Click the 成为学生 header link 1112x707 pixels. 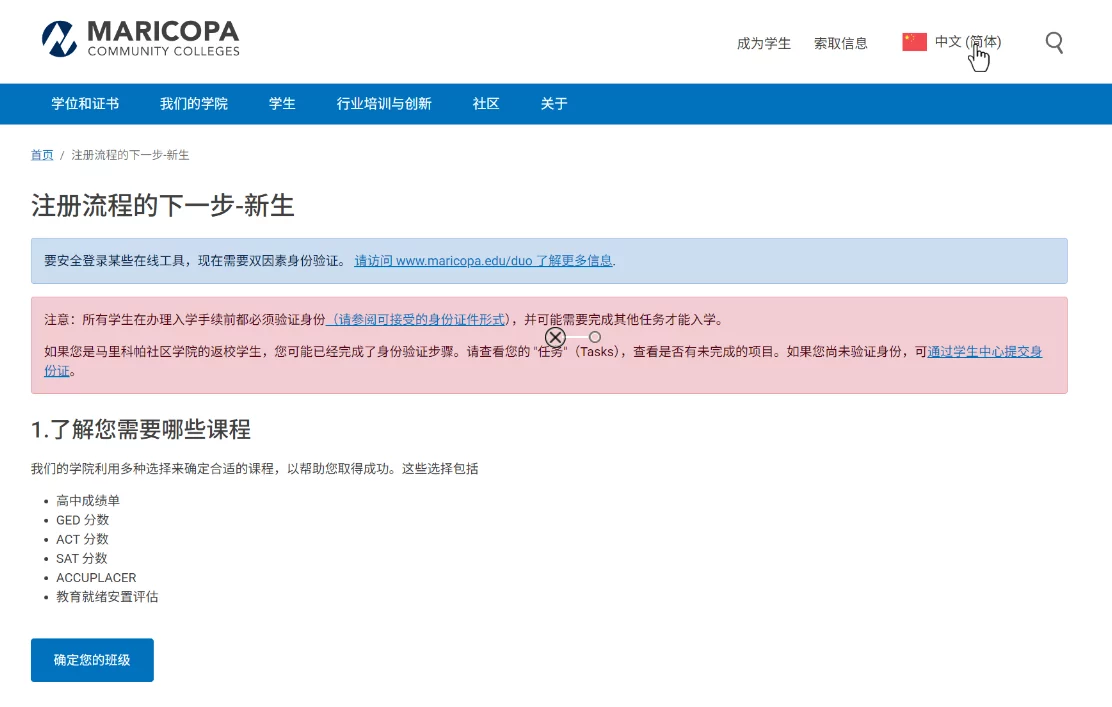764,43
